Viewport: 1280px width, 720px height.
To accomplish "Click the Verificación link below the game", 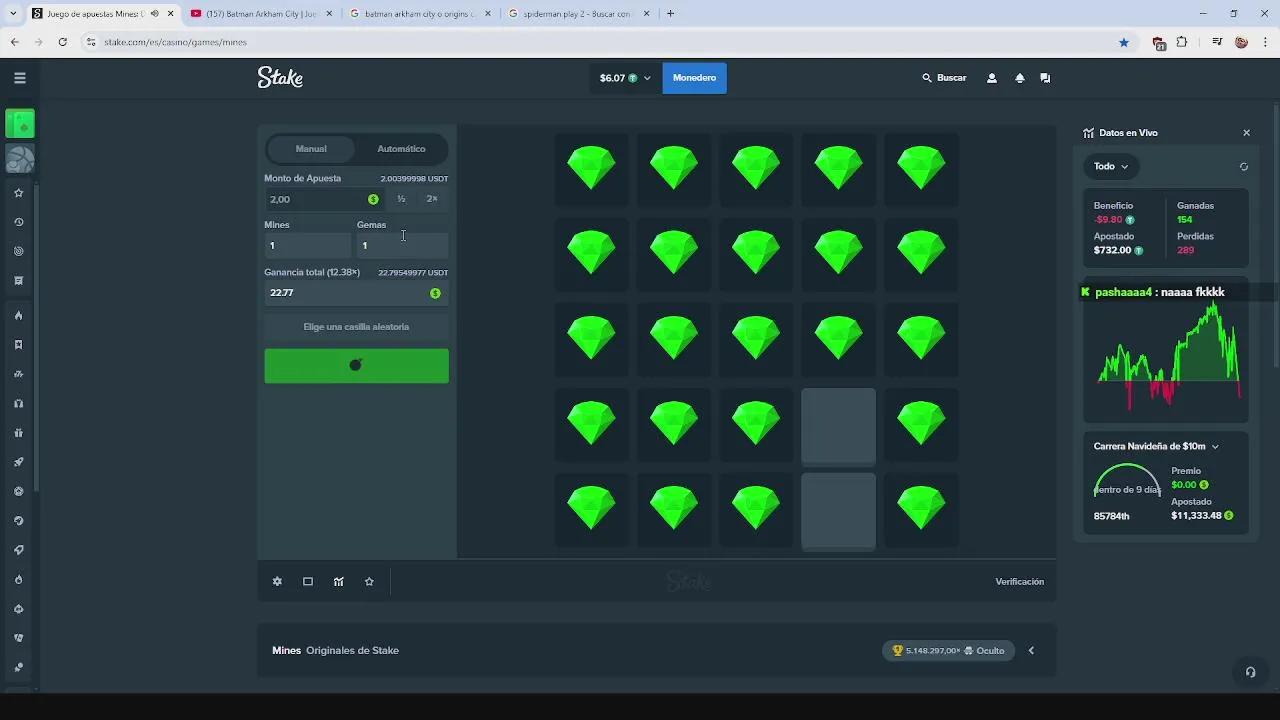I will (x=1019, y=582).
